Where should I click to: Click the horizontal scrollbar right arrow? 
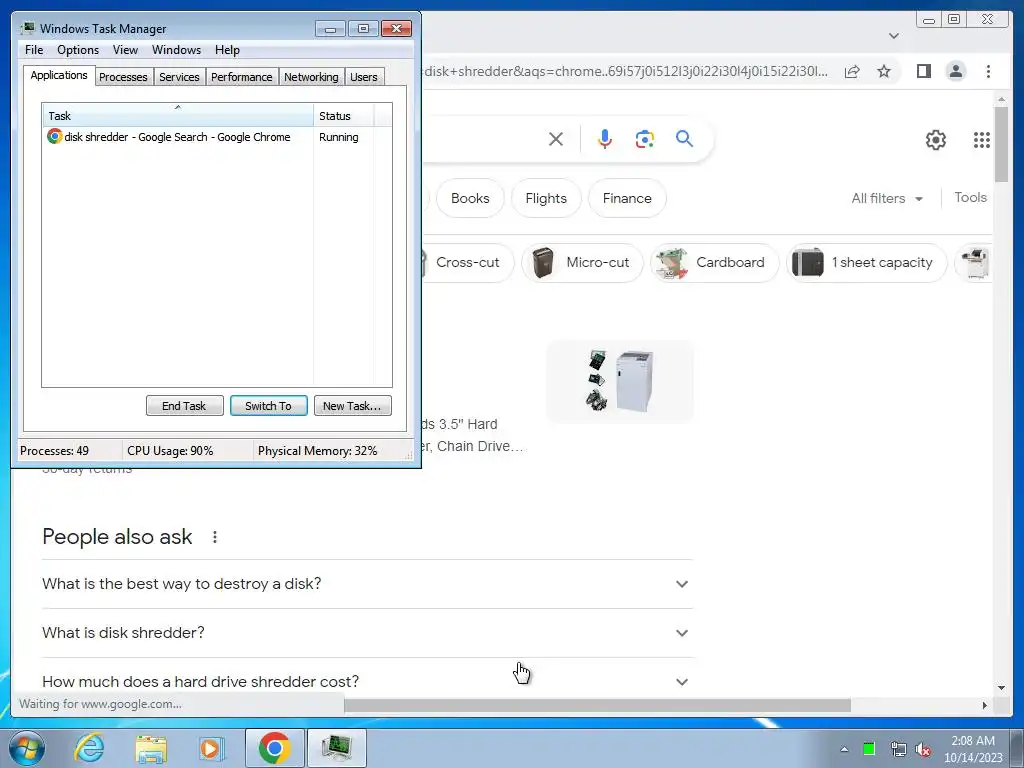click(x=985, y=705)
